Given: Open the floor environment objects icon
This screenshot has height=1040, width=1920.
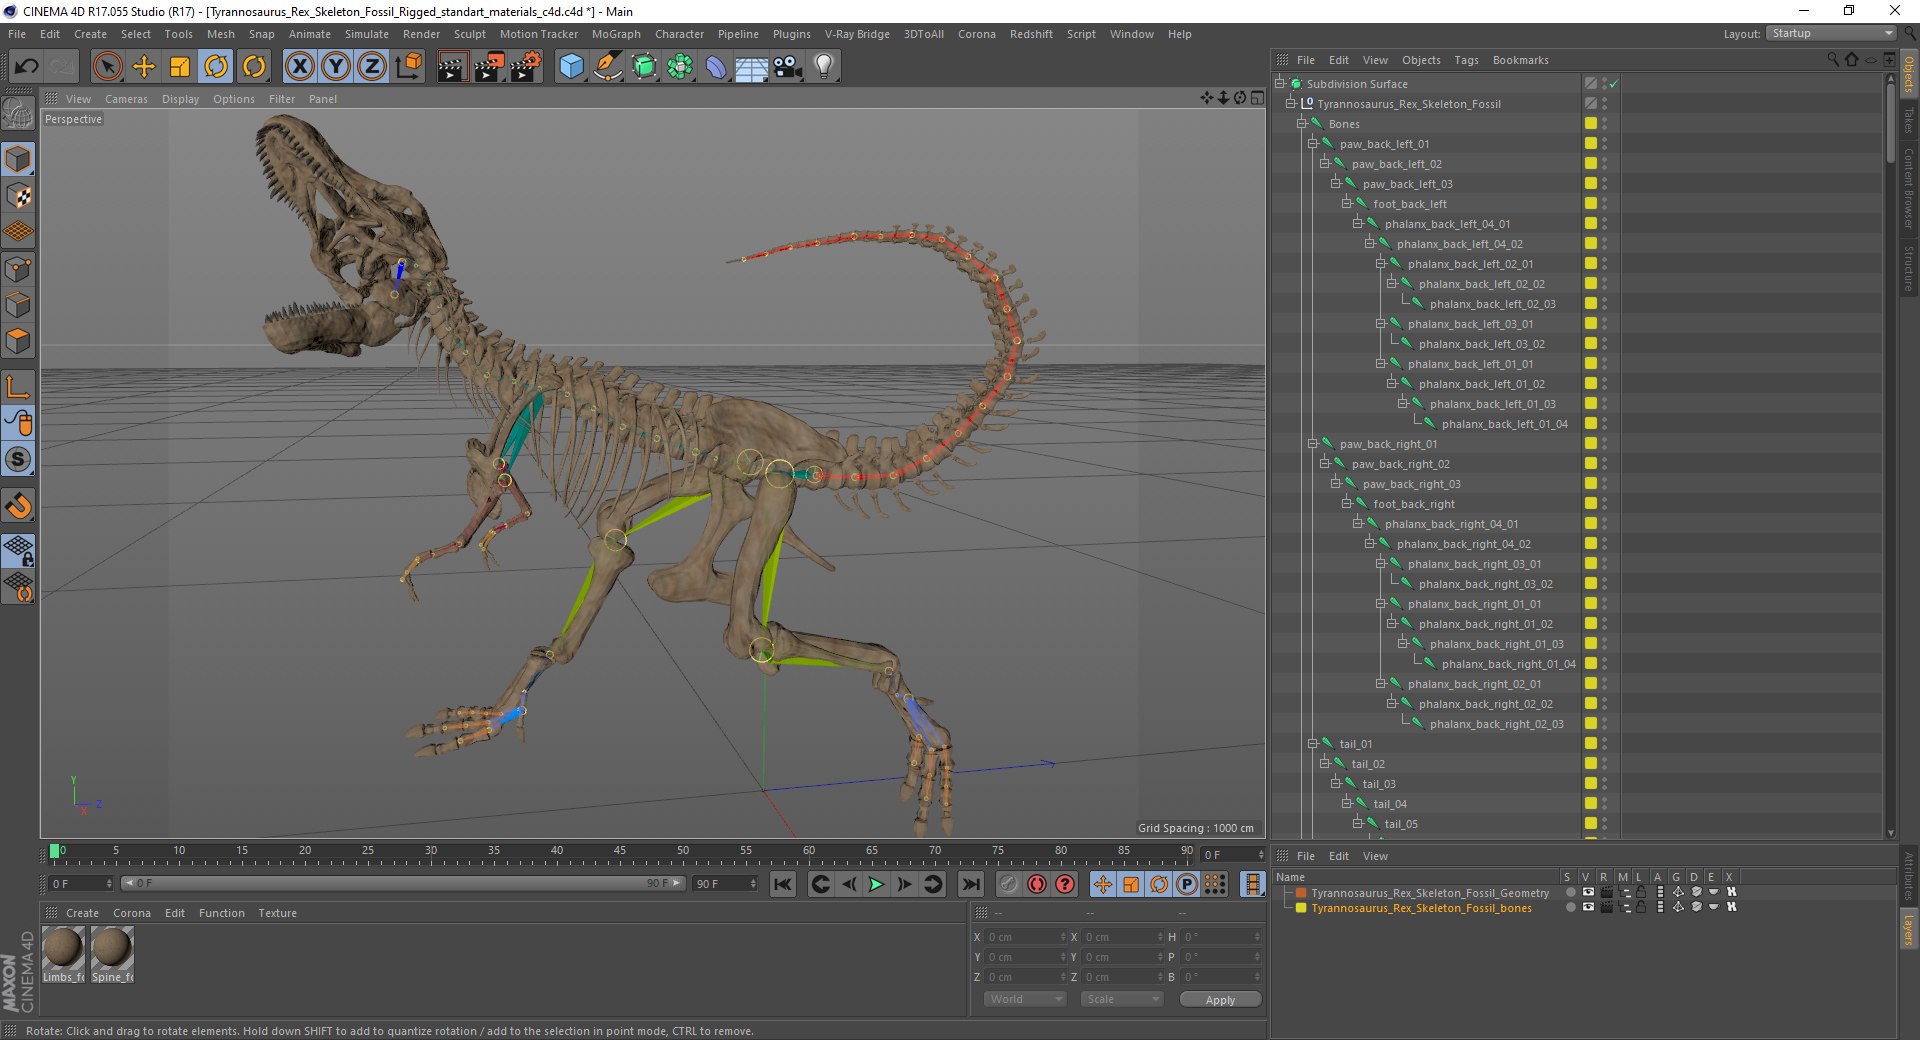Looking at the screenshot, I should pyautogui.click(x=751, y=67).
